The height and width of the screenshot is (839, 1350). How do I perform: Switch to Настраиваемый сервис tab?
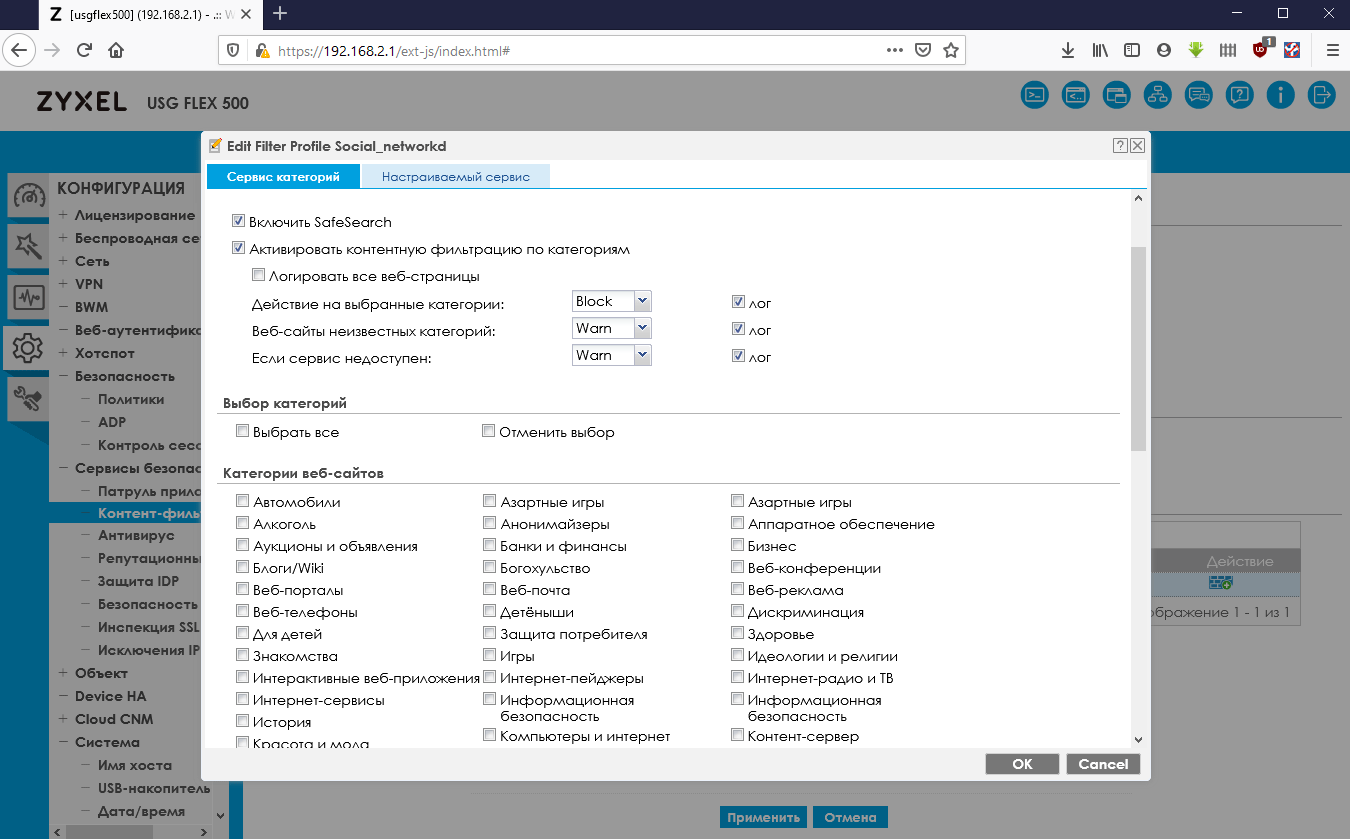pos(456,176)
